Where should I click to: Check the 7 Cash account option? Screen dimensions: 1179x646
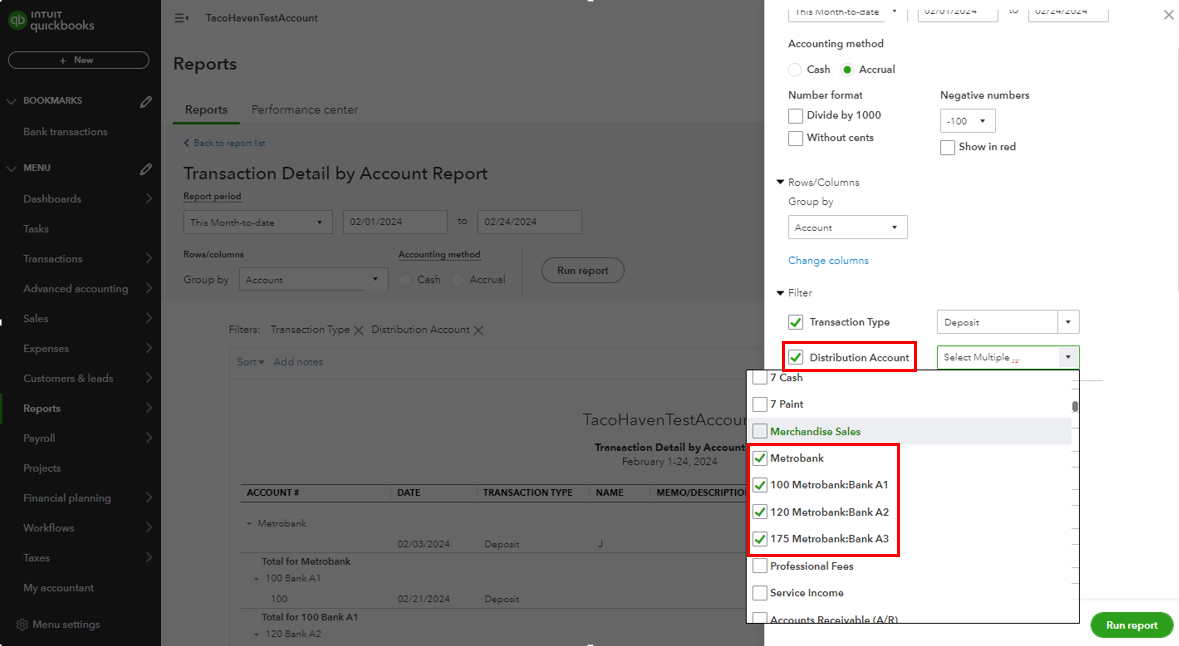point(760,378)
